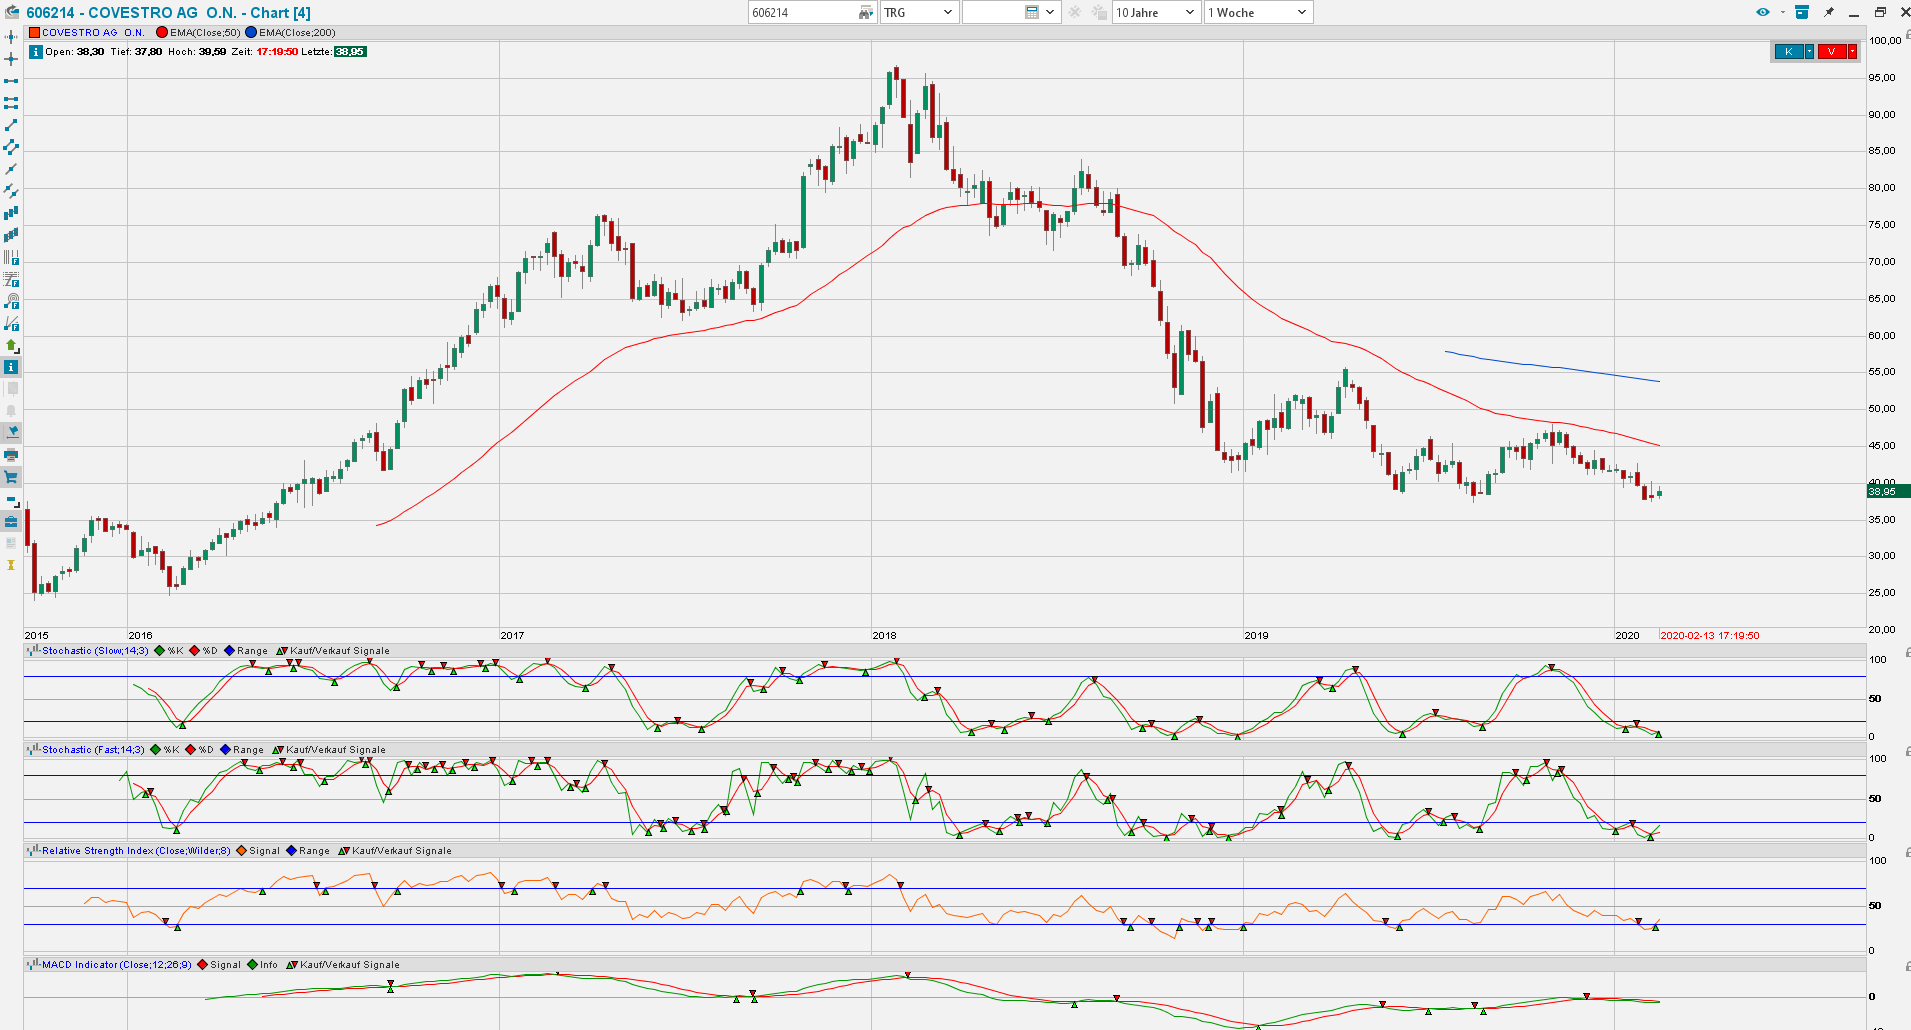Click the chart window icon in title bar
The image size is (1911, 1030).
tap(12, 12)
